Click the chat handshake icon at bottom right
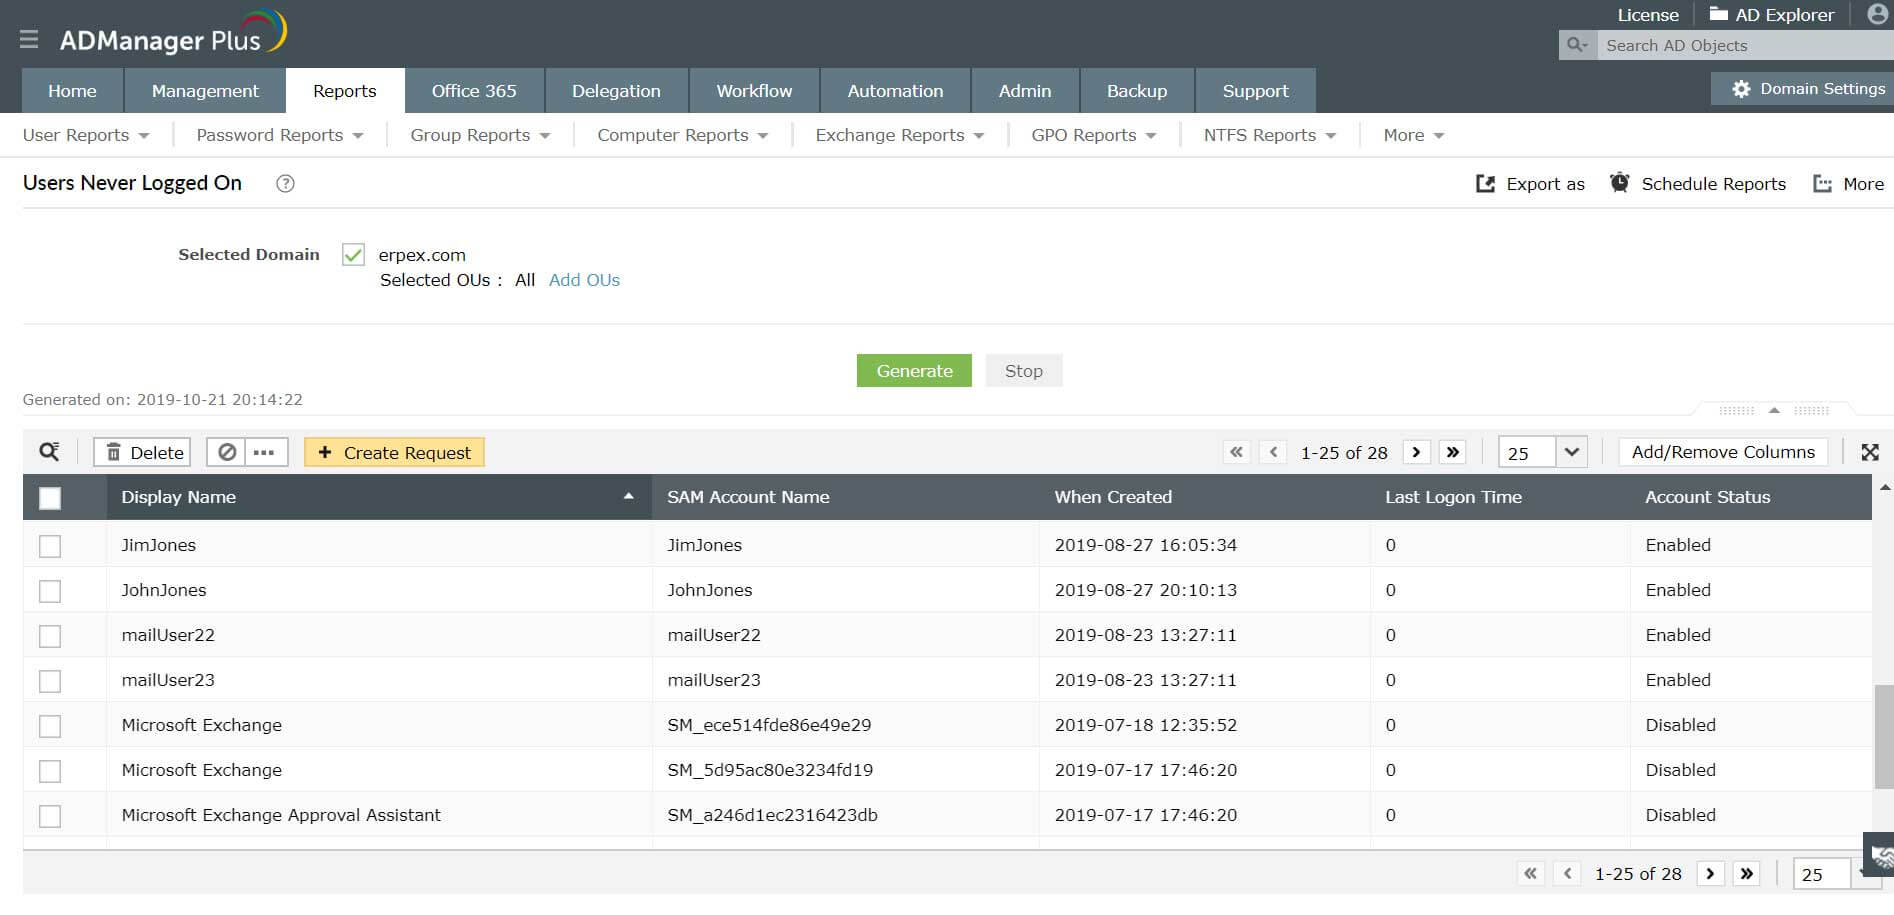Screen dimensions: 1894x915 (1880, 856)
